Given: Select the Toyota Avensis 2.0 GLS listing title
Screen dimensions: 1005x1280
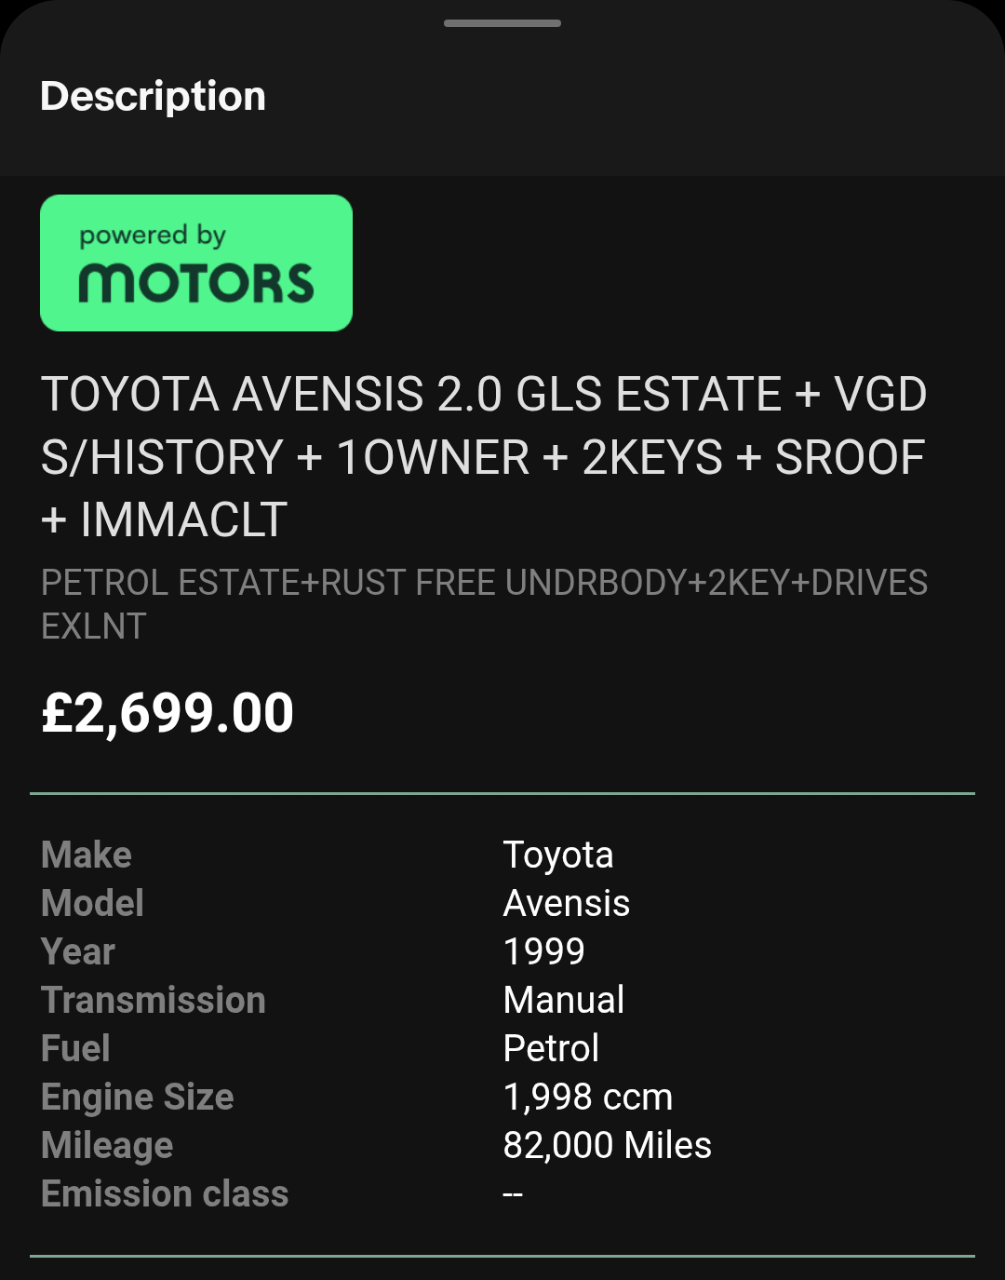Looking at the screenshot, I should (484, 456).
